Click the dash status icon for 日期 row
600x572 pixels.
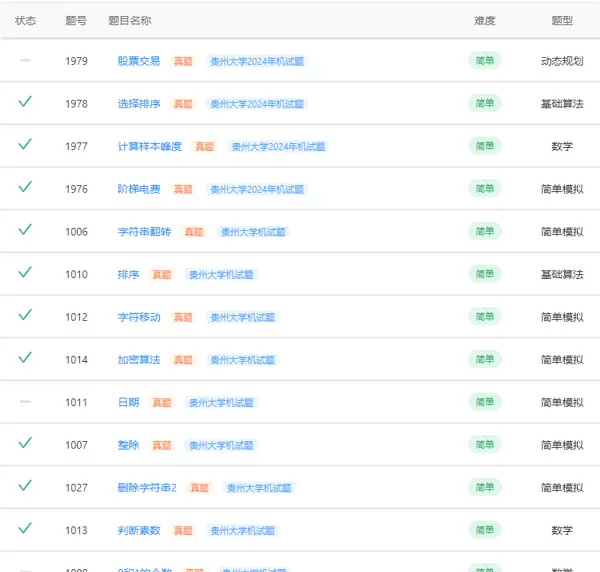click(x=25, y=401)
